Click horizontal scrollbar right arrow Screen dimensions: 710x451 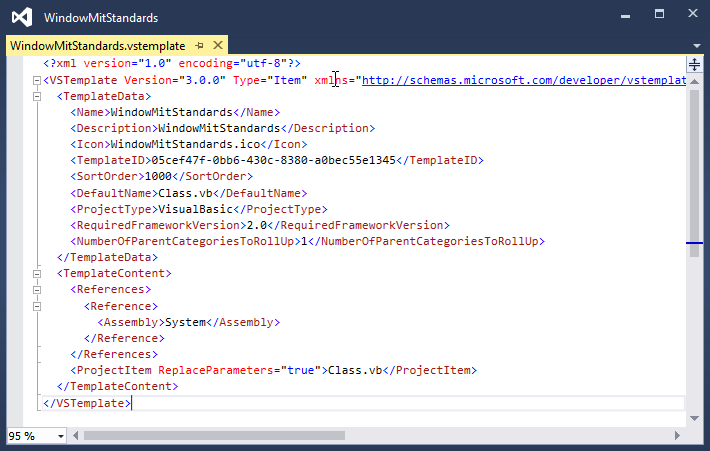tap(679, 436)
